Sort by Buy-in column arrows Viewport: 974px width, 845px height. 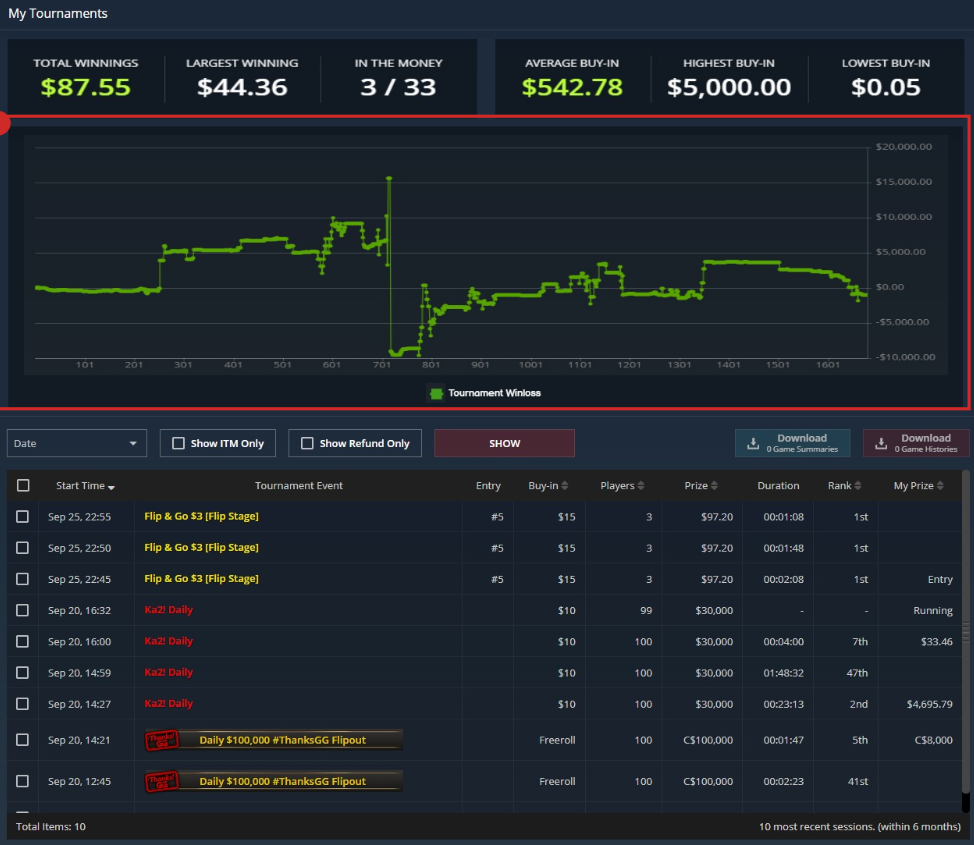(565, 486)
